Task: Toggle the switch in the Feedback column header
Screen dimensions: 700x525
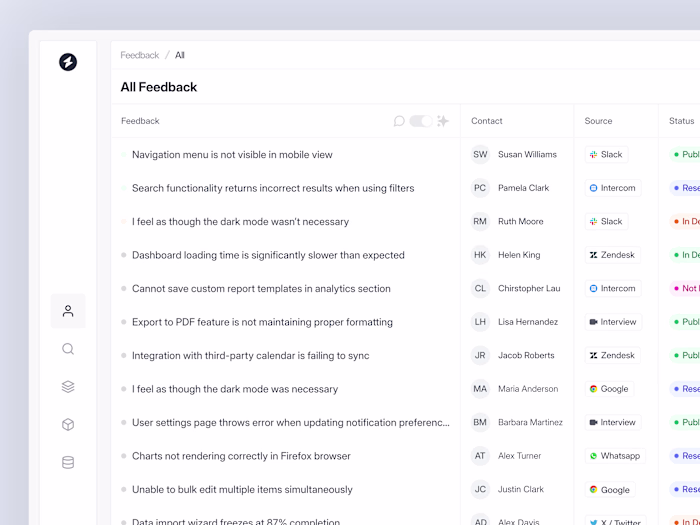Action: (421, 121)
